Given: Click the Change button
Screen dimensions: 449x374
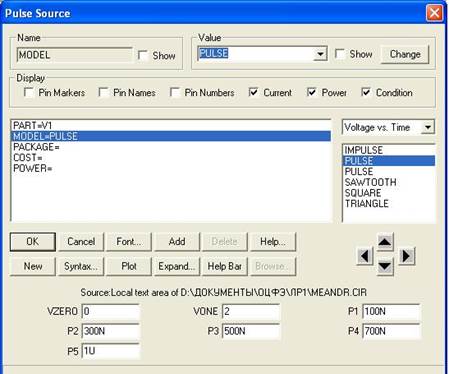Looking at the screenshot, I should point(405,54).
